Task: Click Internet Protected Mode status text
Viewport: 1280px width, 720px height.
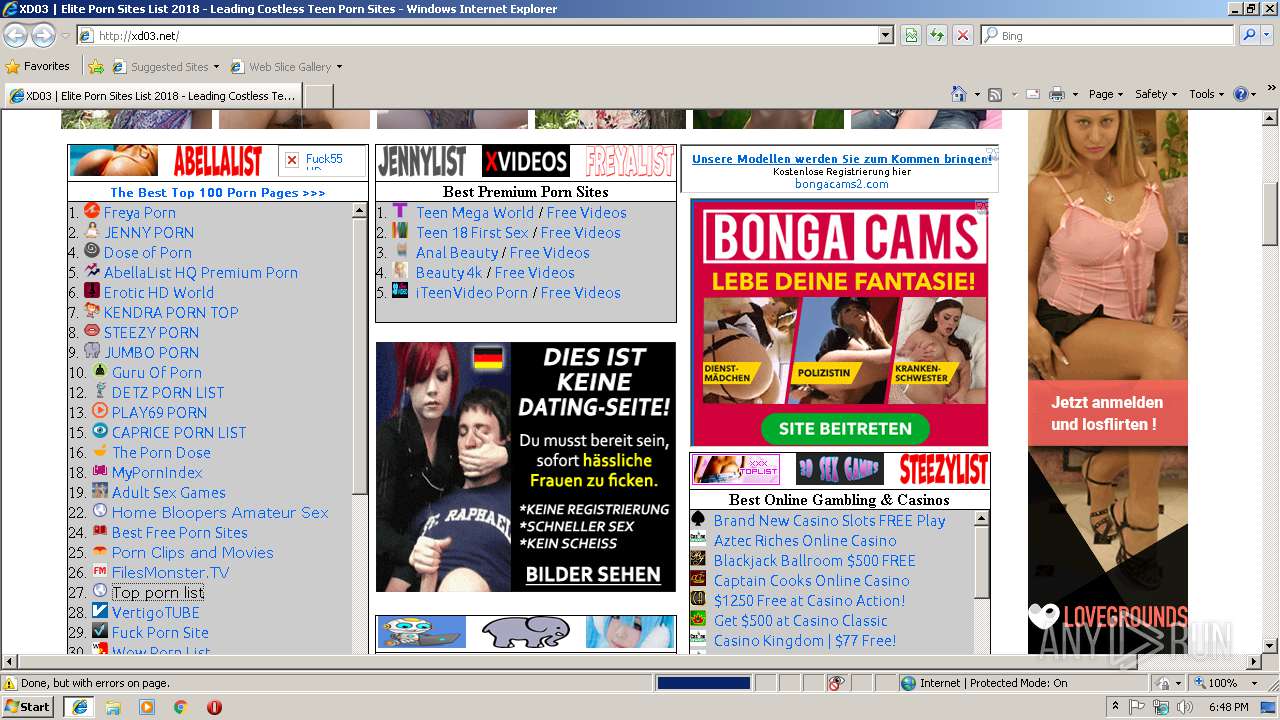Action: (993, 683)
